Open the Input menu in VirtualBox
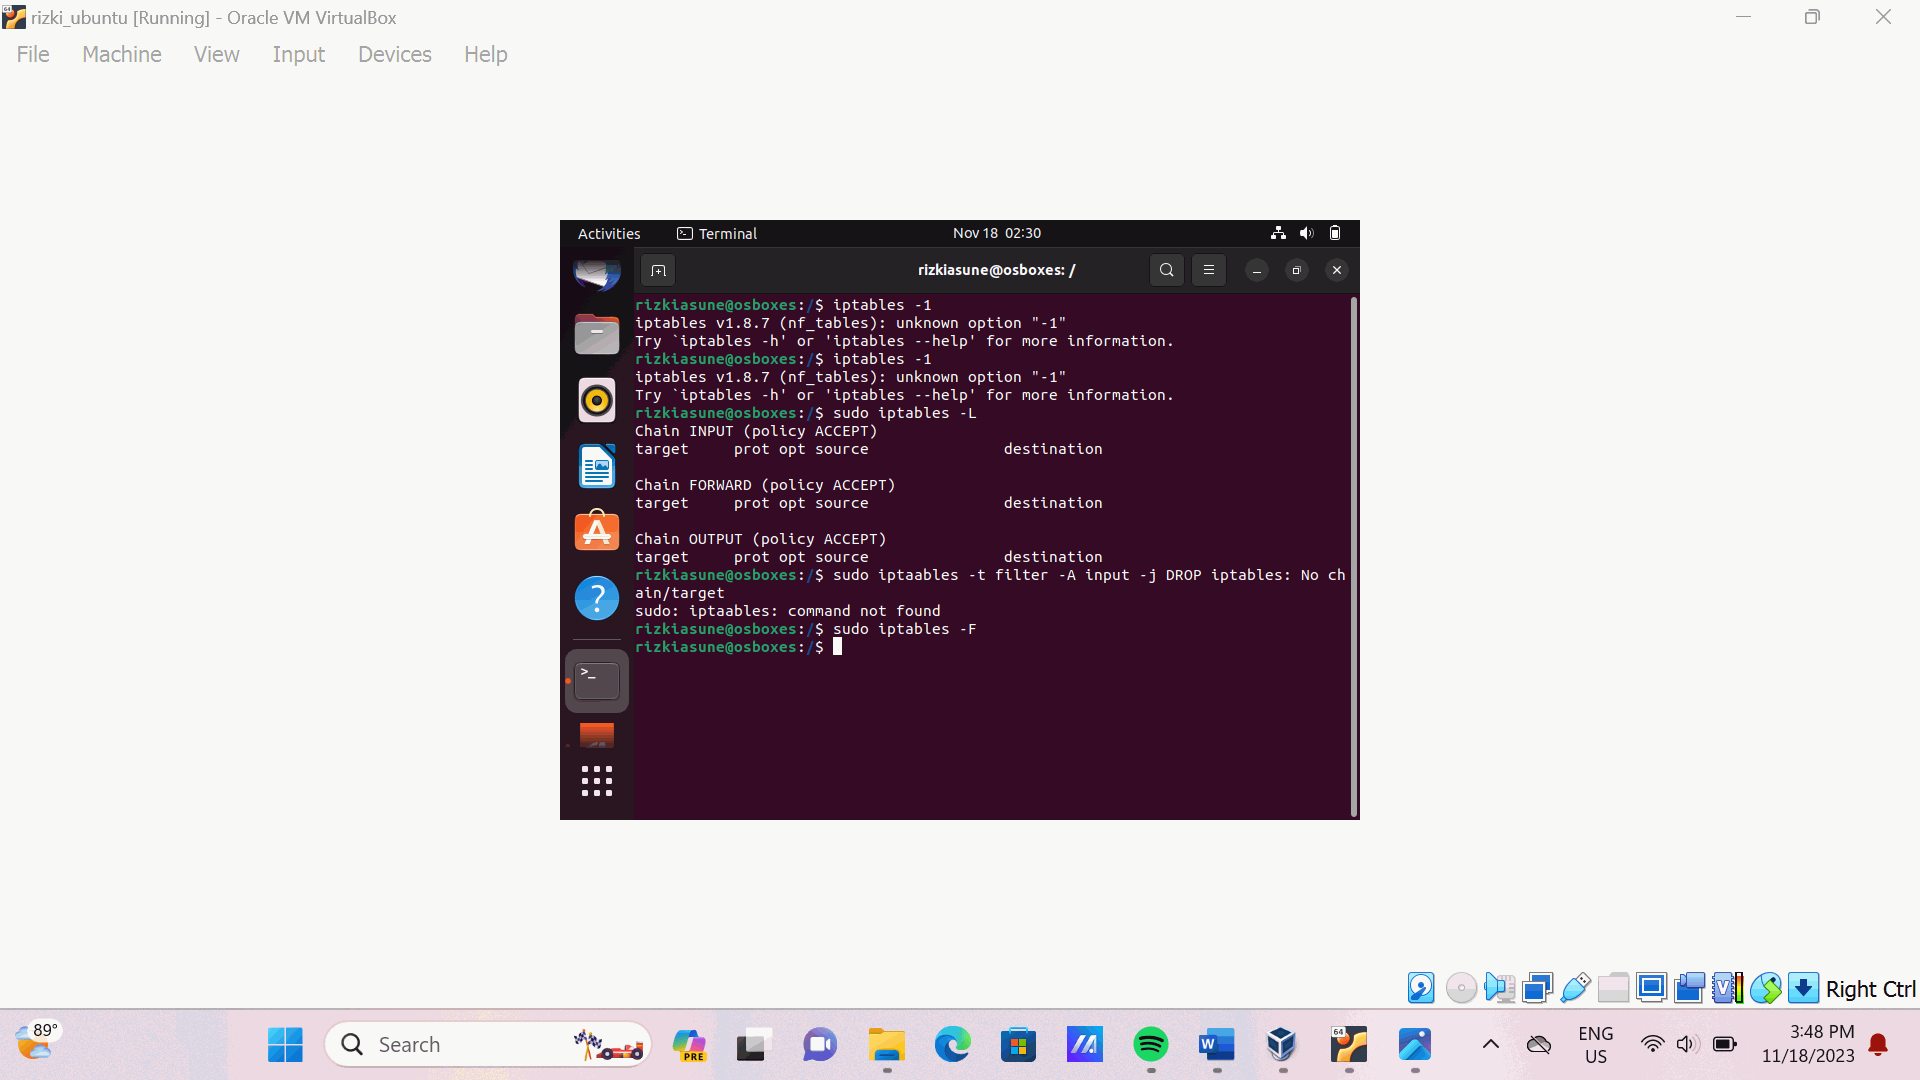The image size is (1920, 1080). click(x=299, y=54)
